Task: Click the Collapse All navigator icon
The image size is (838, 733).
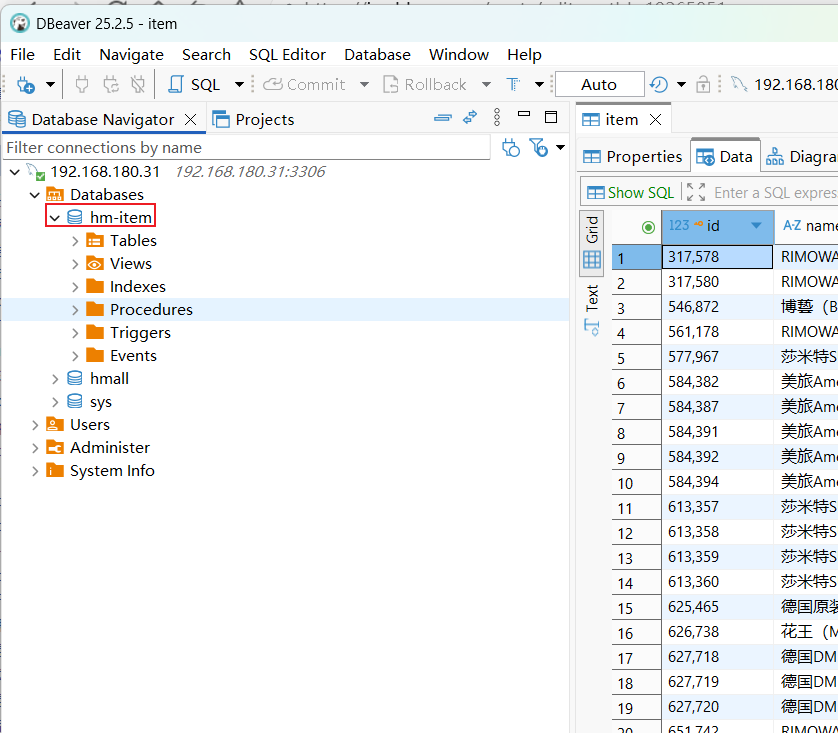Action: (x=443, y=118)
